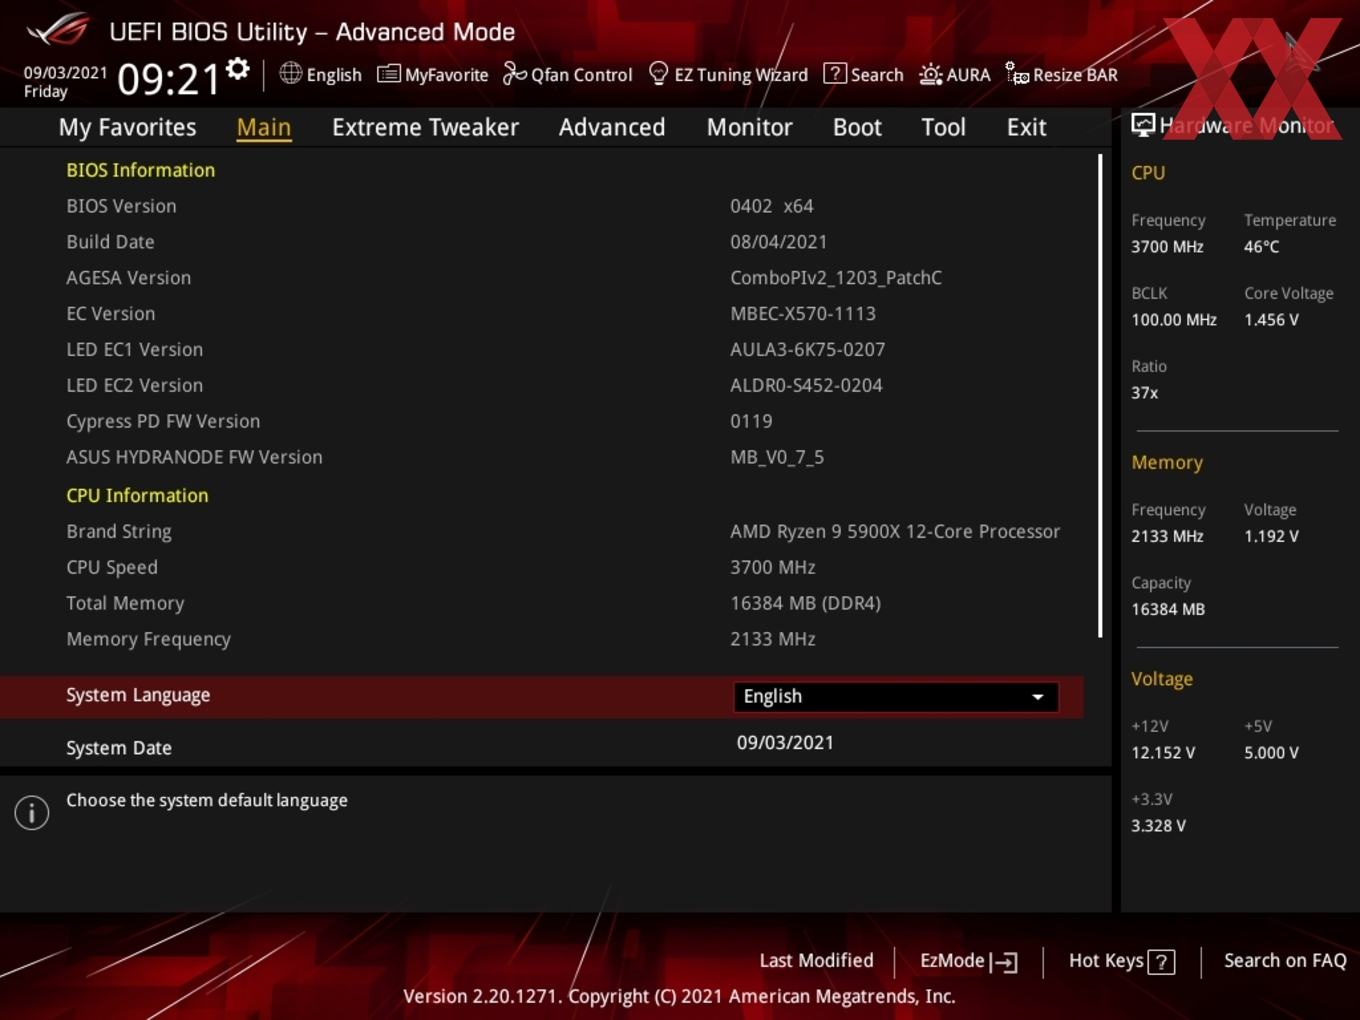The width and height of the screenshot is (1360, 1020).
Task: Click the main panel vertical scrollbar
Action: coord(1100,395)
